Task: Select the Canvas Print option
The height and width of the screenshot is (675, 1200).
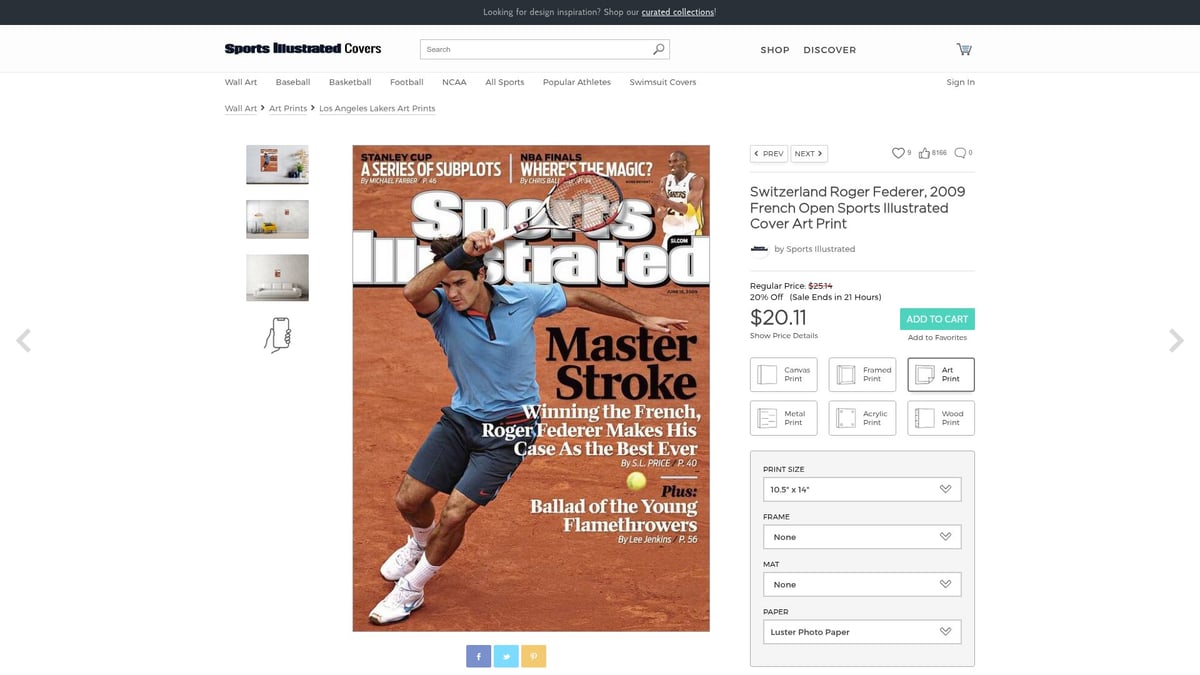Action: 783,374
